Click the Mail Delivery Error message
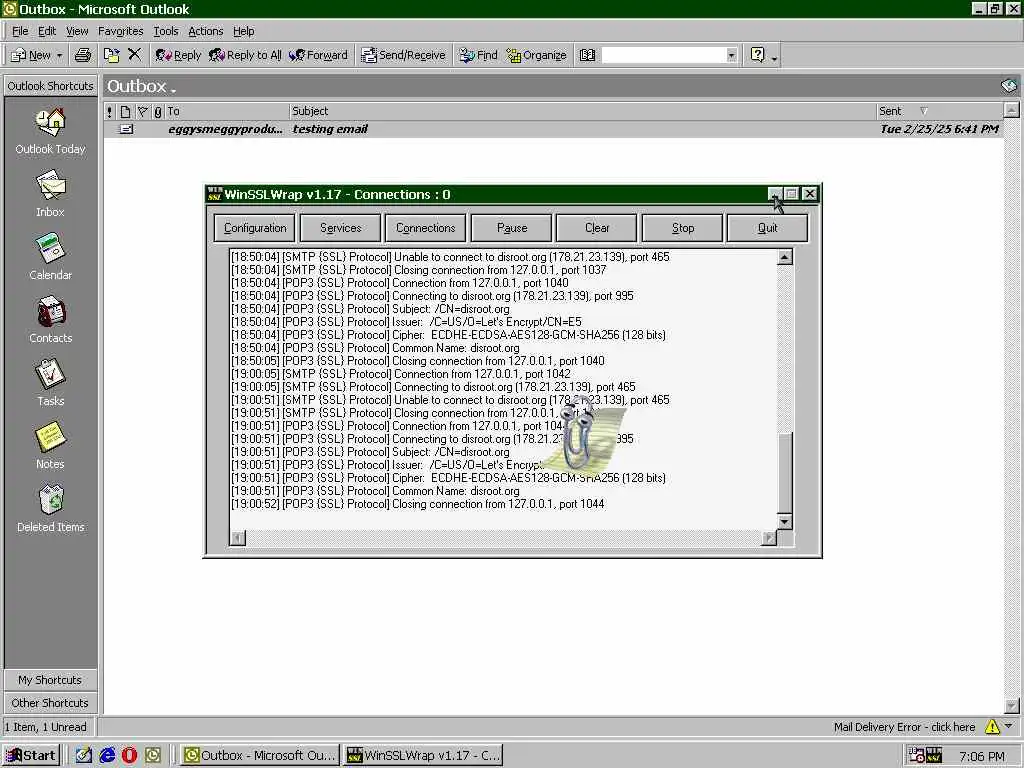 coord(904,727)
